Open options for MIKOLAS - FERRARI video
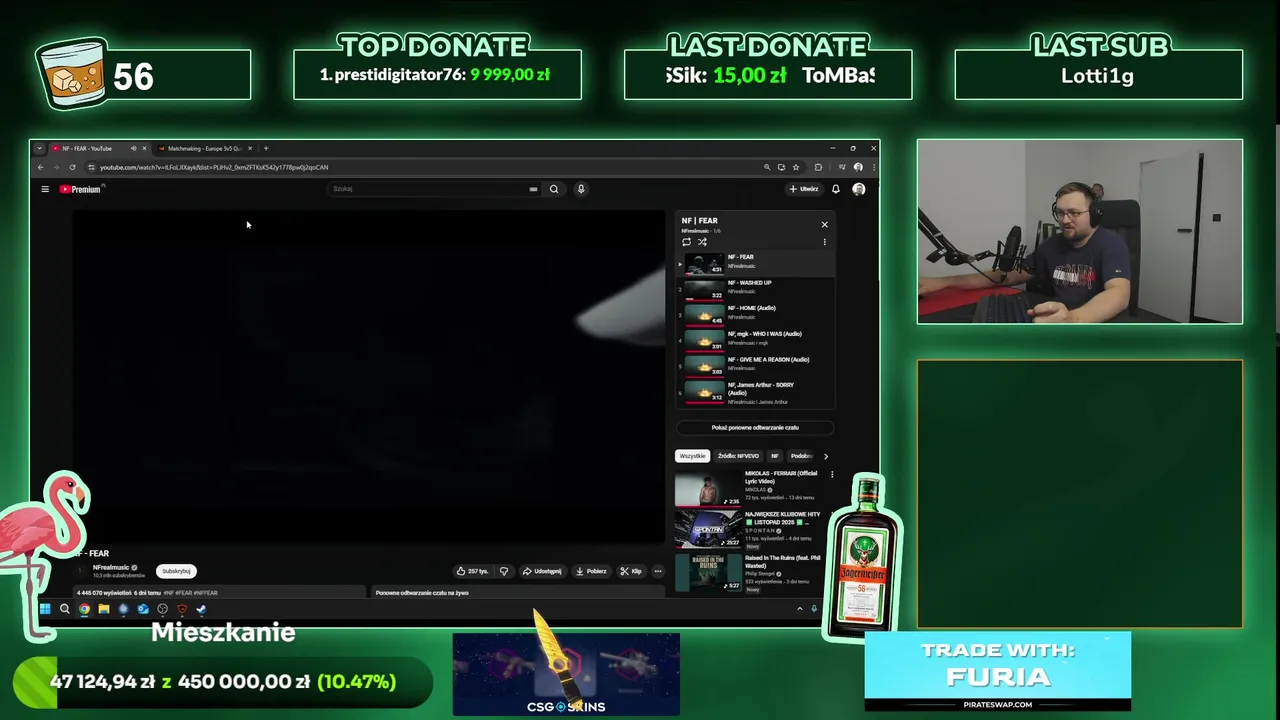 [832, 475]
